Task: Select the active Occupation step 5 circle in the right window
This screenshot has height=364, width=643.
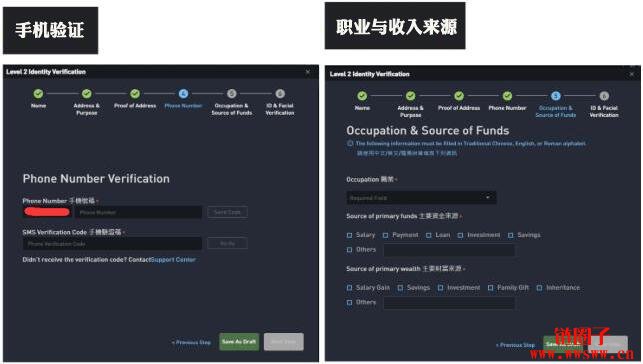Action: (x=556, y=96)
